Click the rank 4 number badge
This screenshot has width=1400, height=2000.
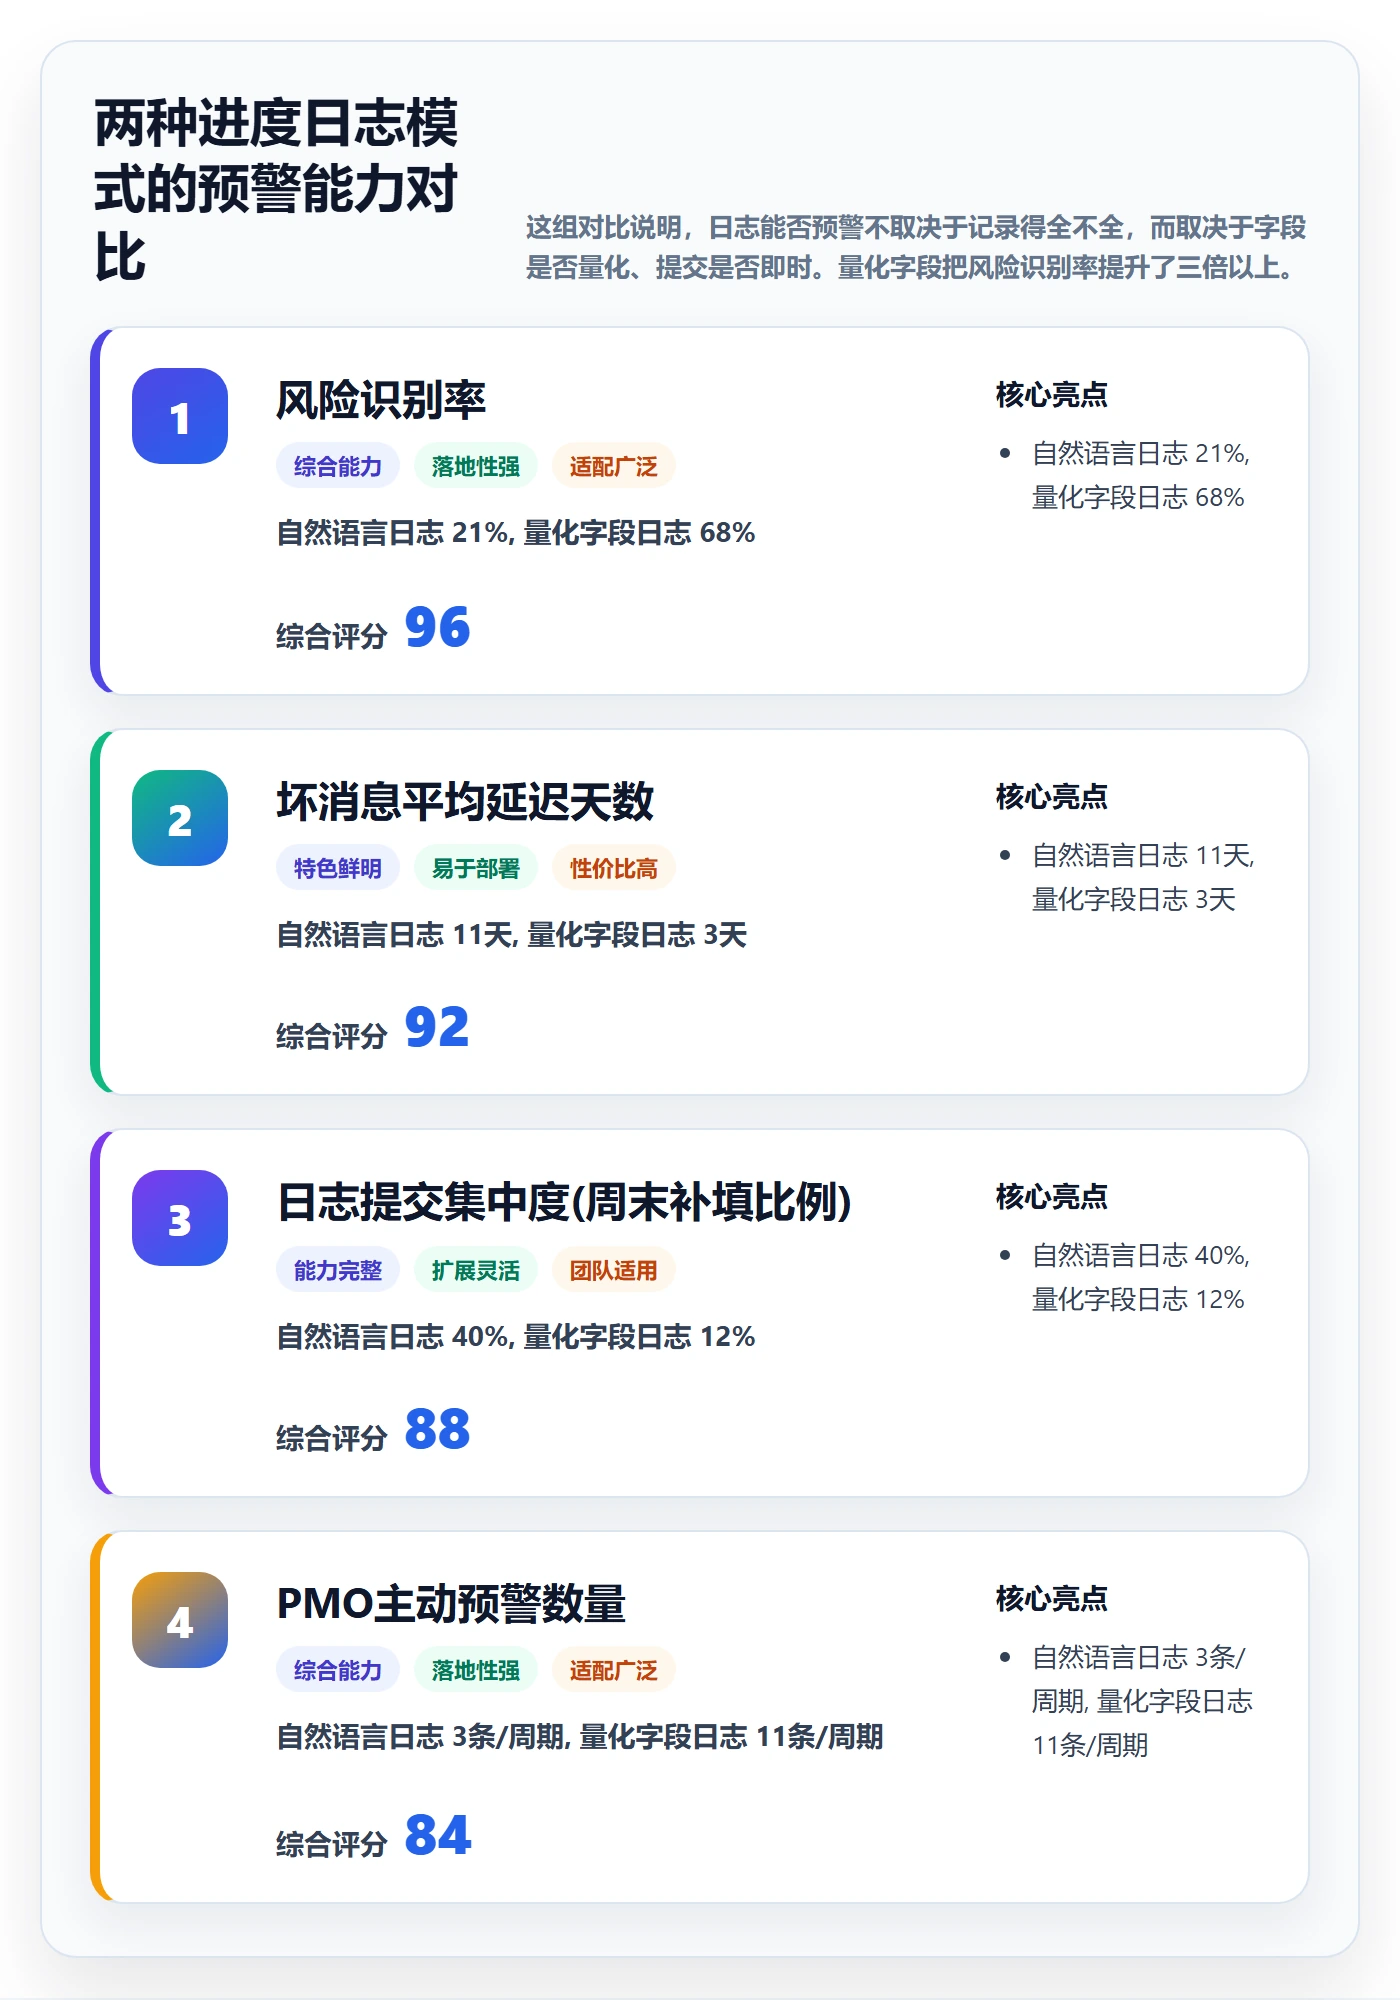point(180,1620)
